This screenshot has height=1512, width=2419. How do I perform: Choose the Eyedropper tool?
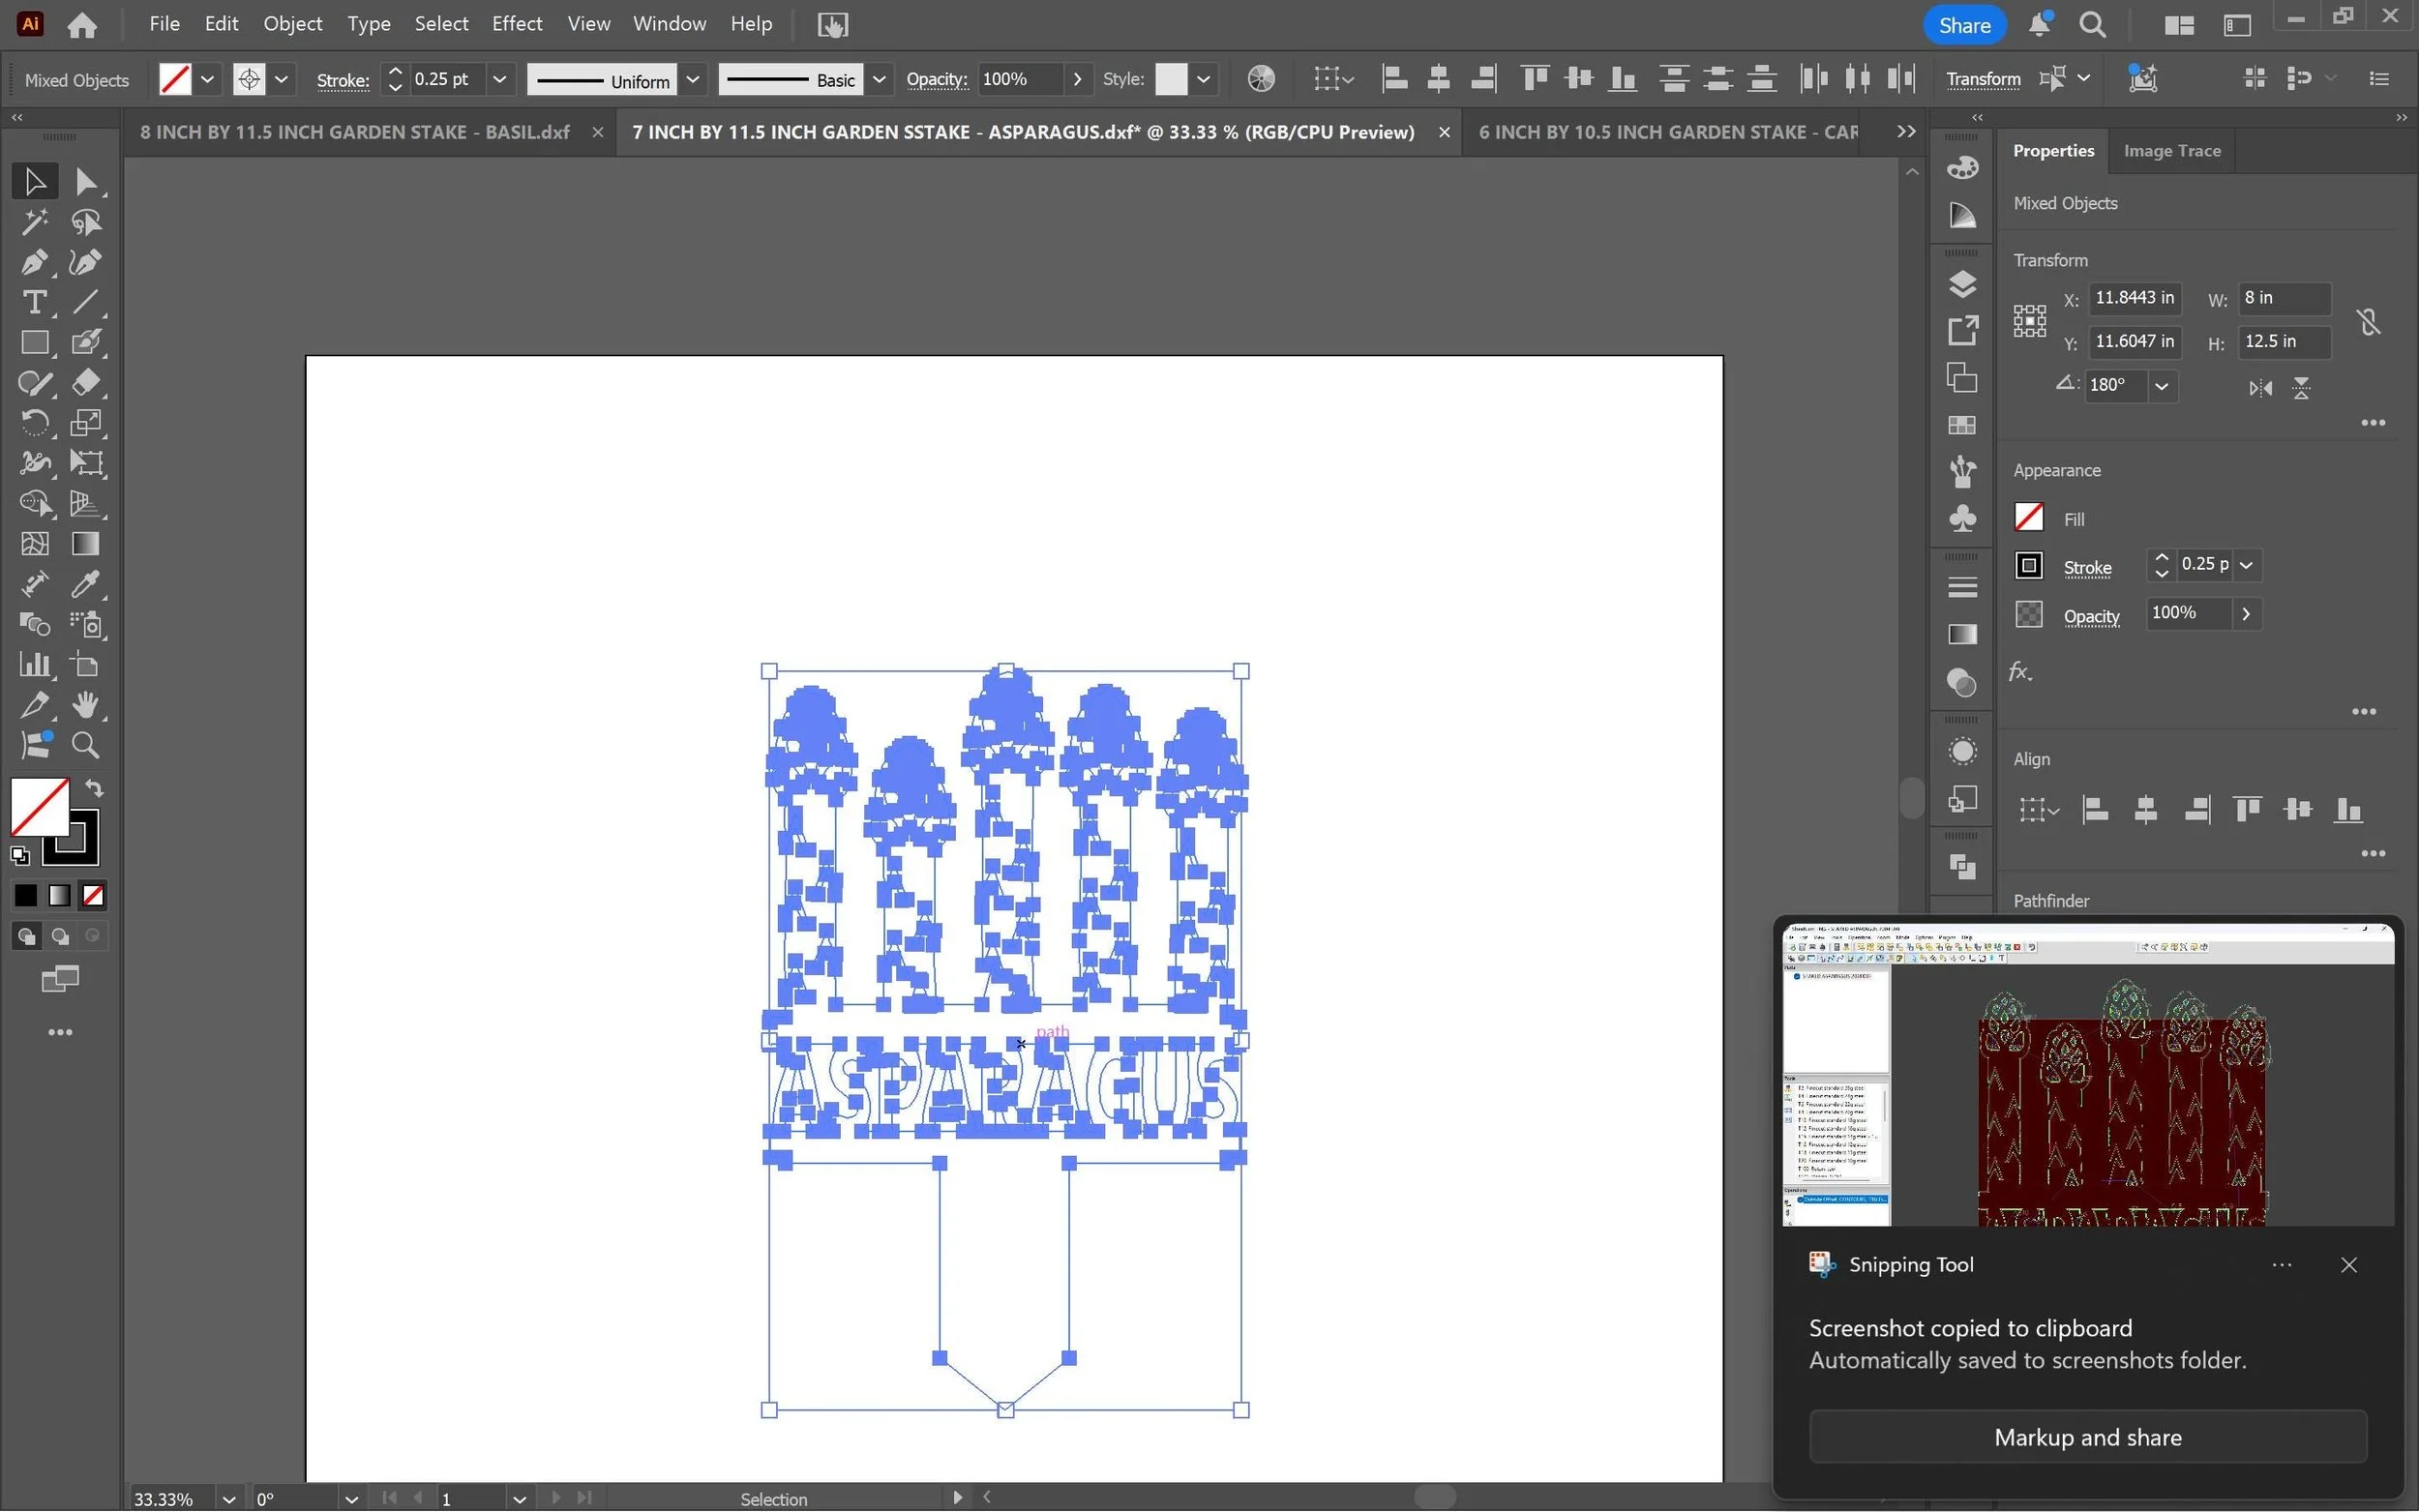pos(86,584)
